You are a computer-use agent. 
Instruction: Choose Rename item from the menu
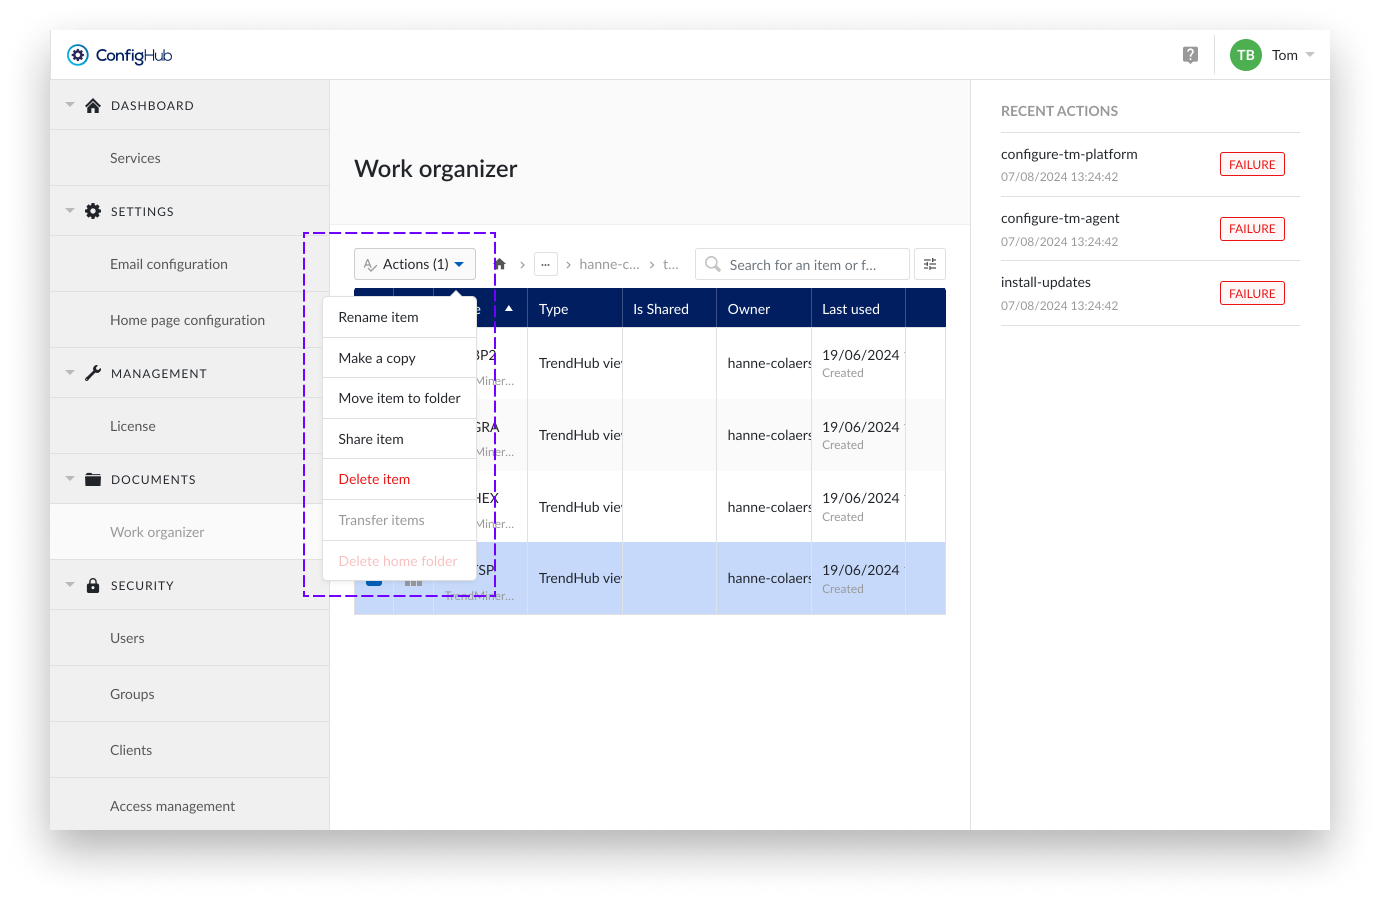click(378, 317)
